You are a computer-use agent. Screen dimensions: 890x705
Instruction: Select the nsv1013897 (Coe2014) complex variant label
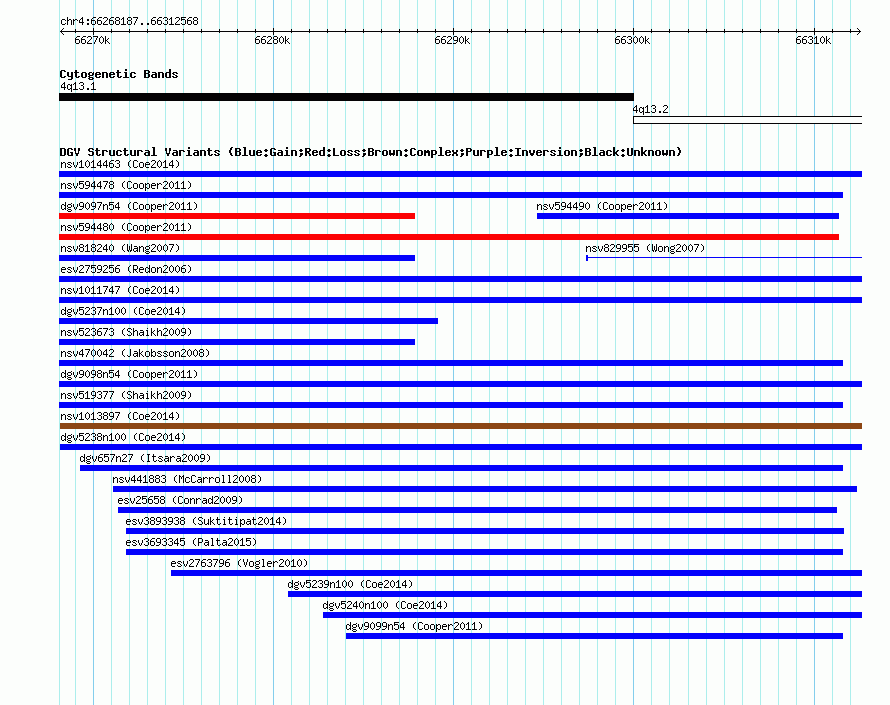120,416
